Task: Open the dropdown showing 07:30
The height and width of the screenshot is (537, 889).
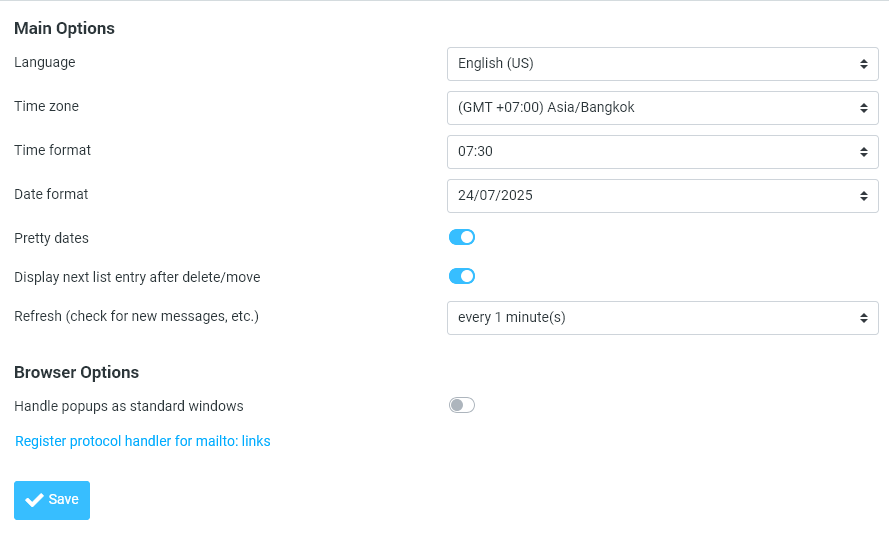Action: (650, 152)
